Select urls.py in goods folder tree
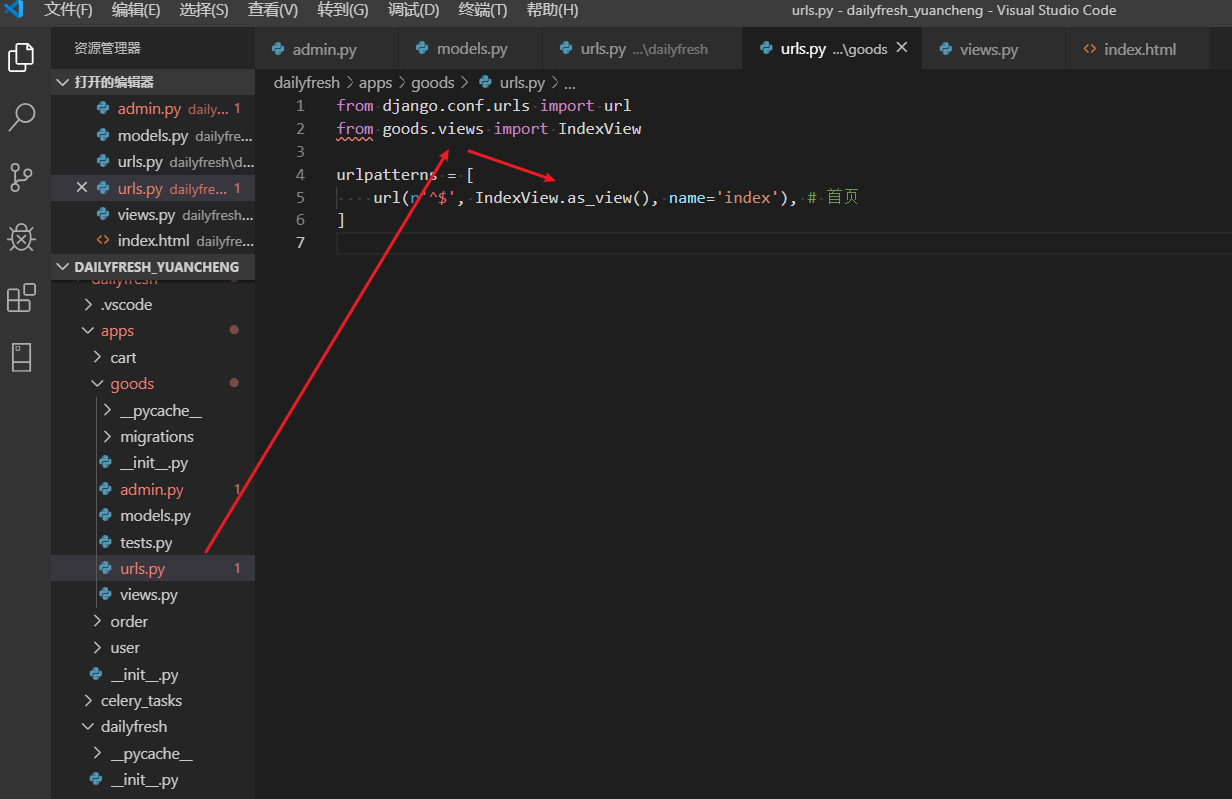 tap(153, 568)
